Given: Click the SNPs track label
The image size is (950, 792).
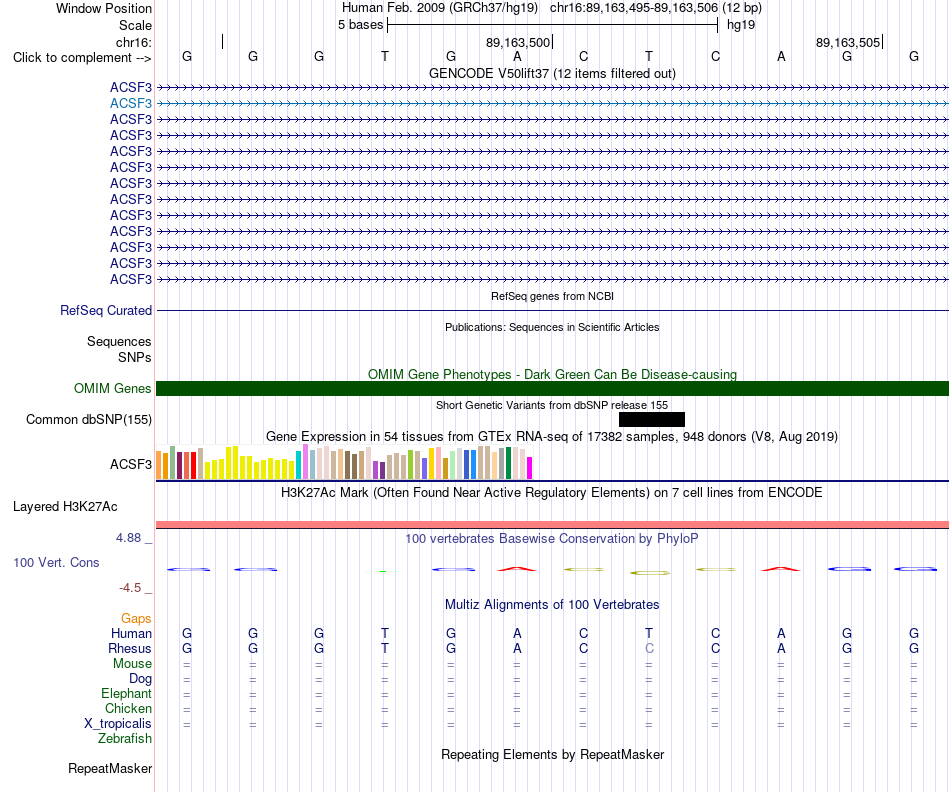Looking at the screenshot, I should click(135, 358).
